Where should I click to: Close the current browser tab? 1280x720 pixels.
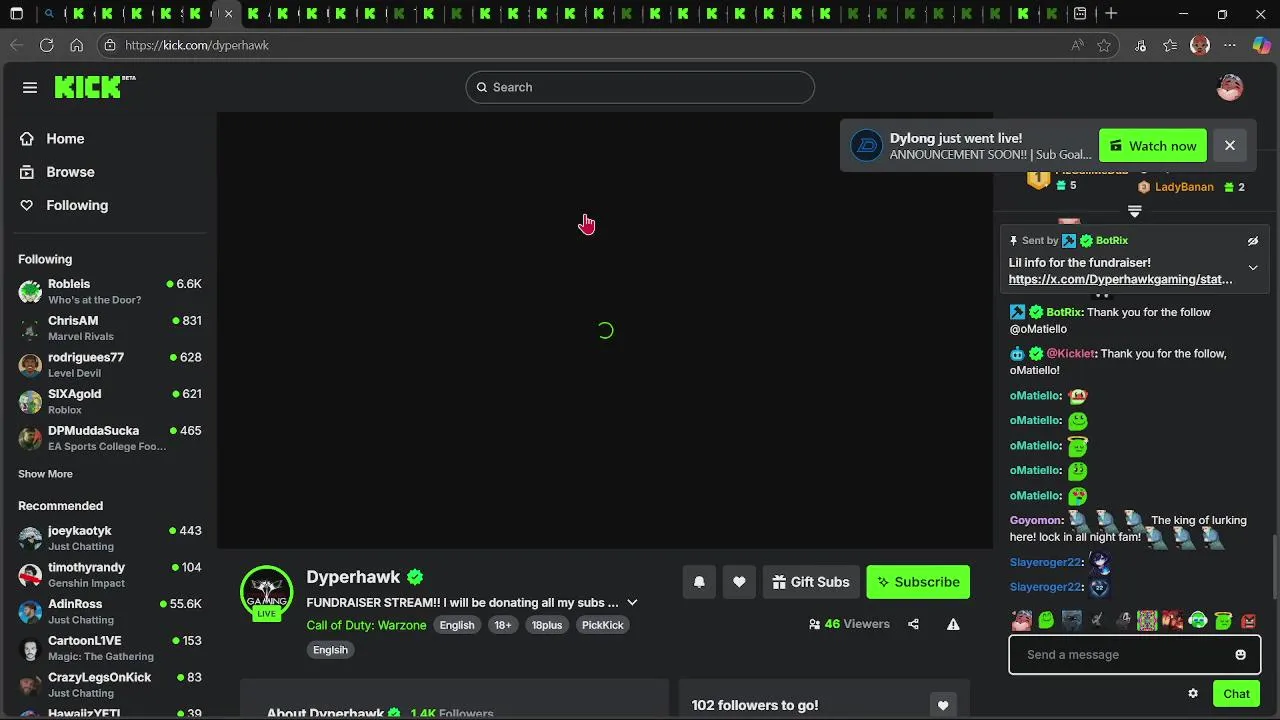point(228,14)
